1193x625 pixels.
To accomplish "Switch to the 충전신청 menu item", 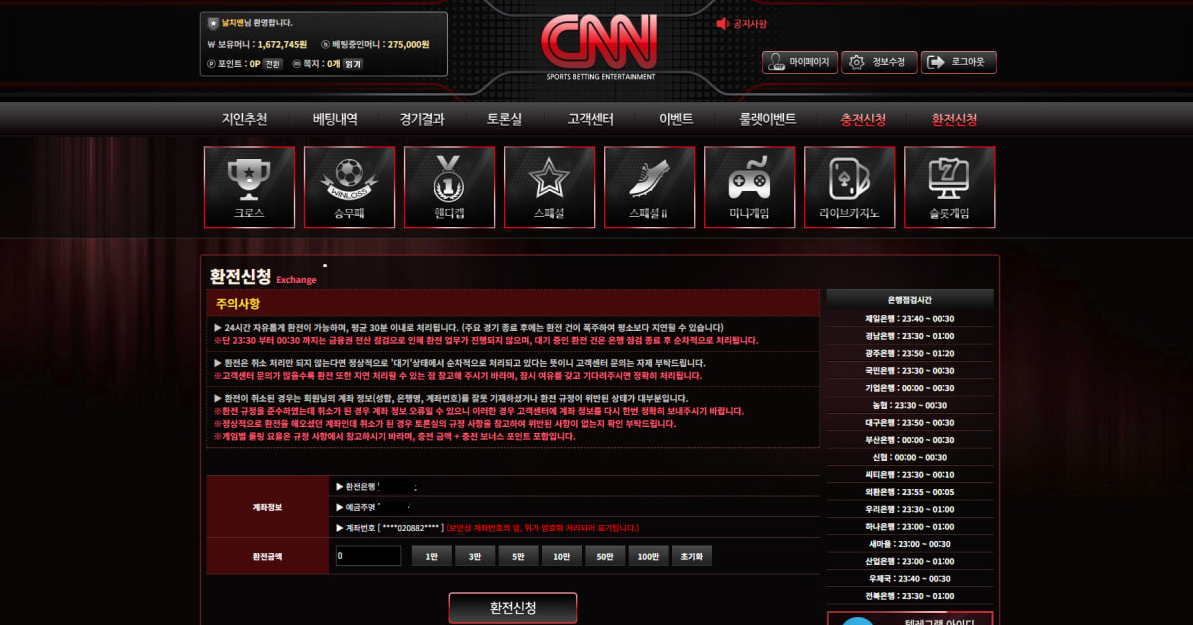I will [863, 119].
